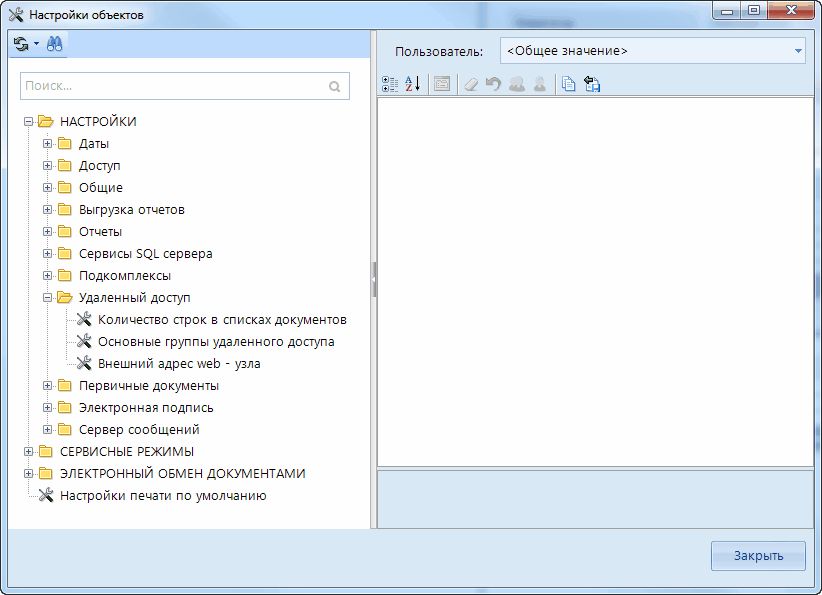Click the save with arrow icon
822x595 pixels.
(592, 85)
